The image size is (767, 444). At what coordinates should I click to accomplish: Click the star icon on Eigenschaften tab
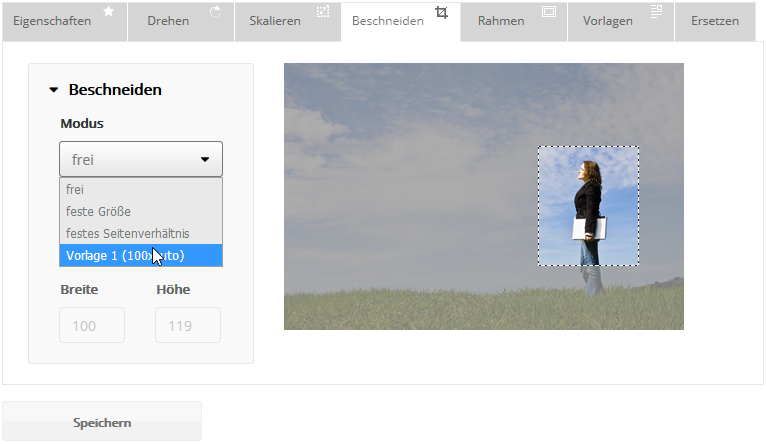pos(108,12)
